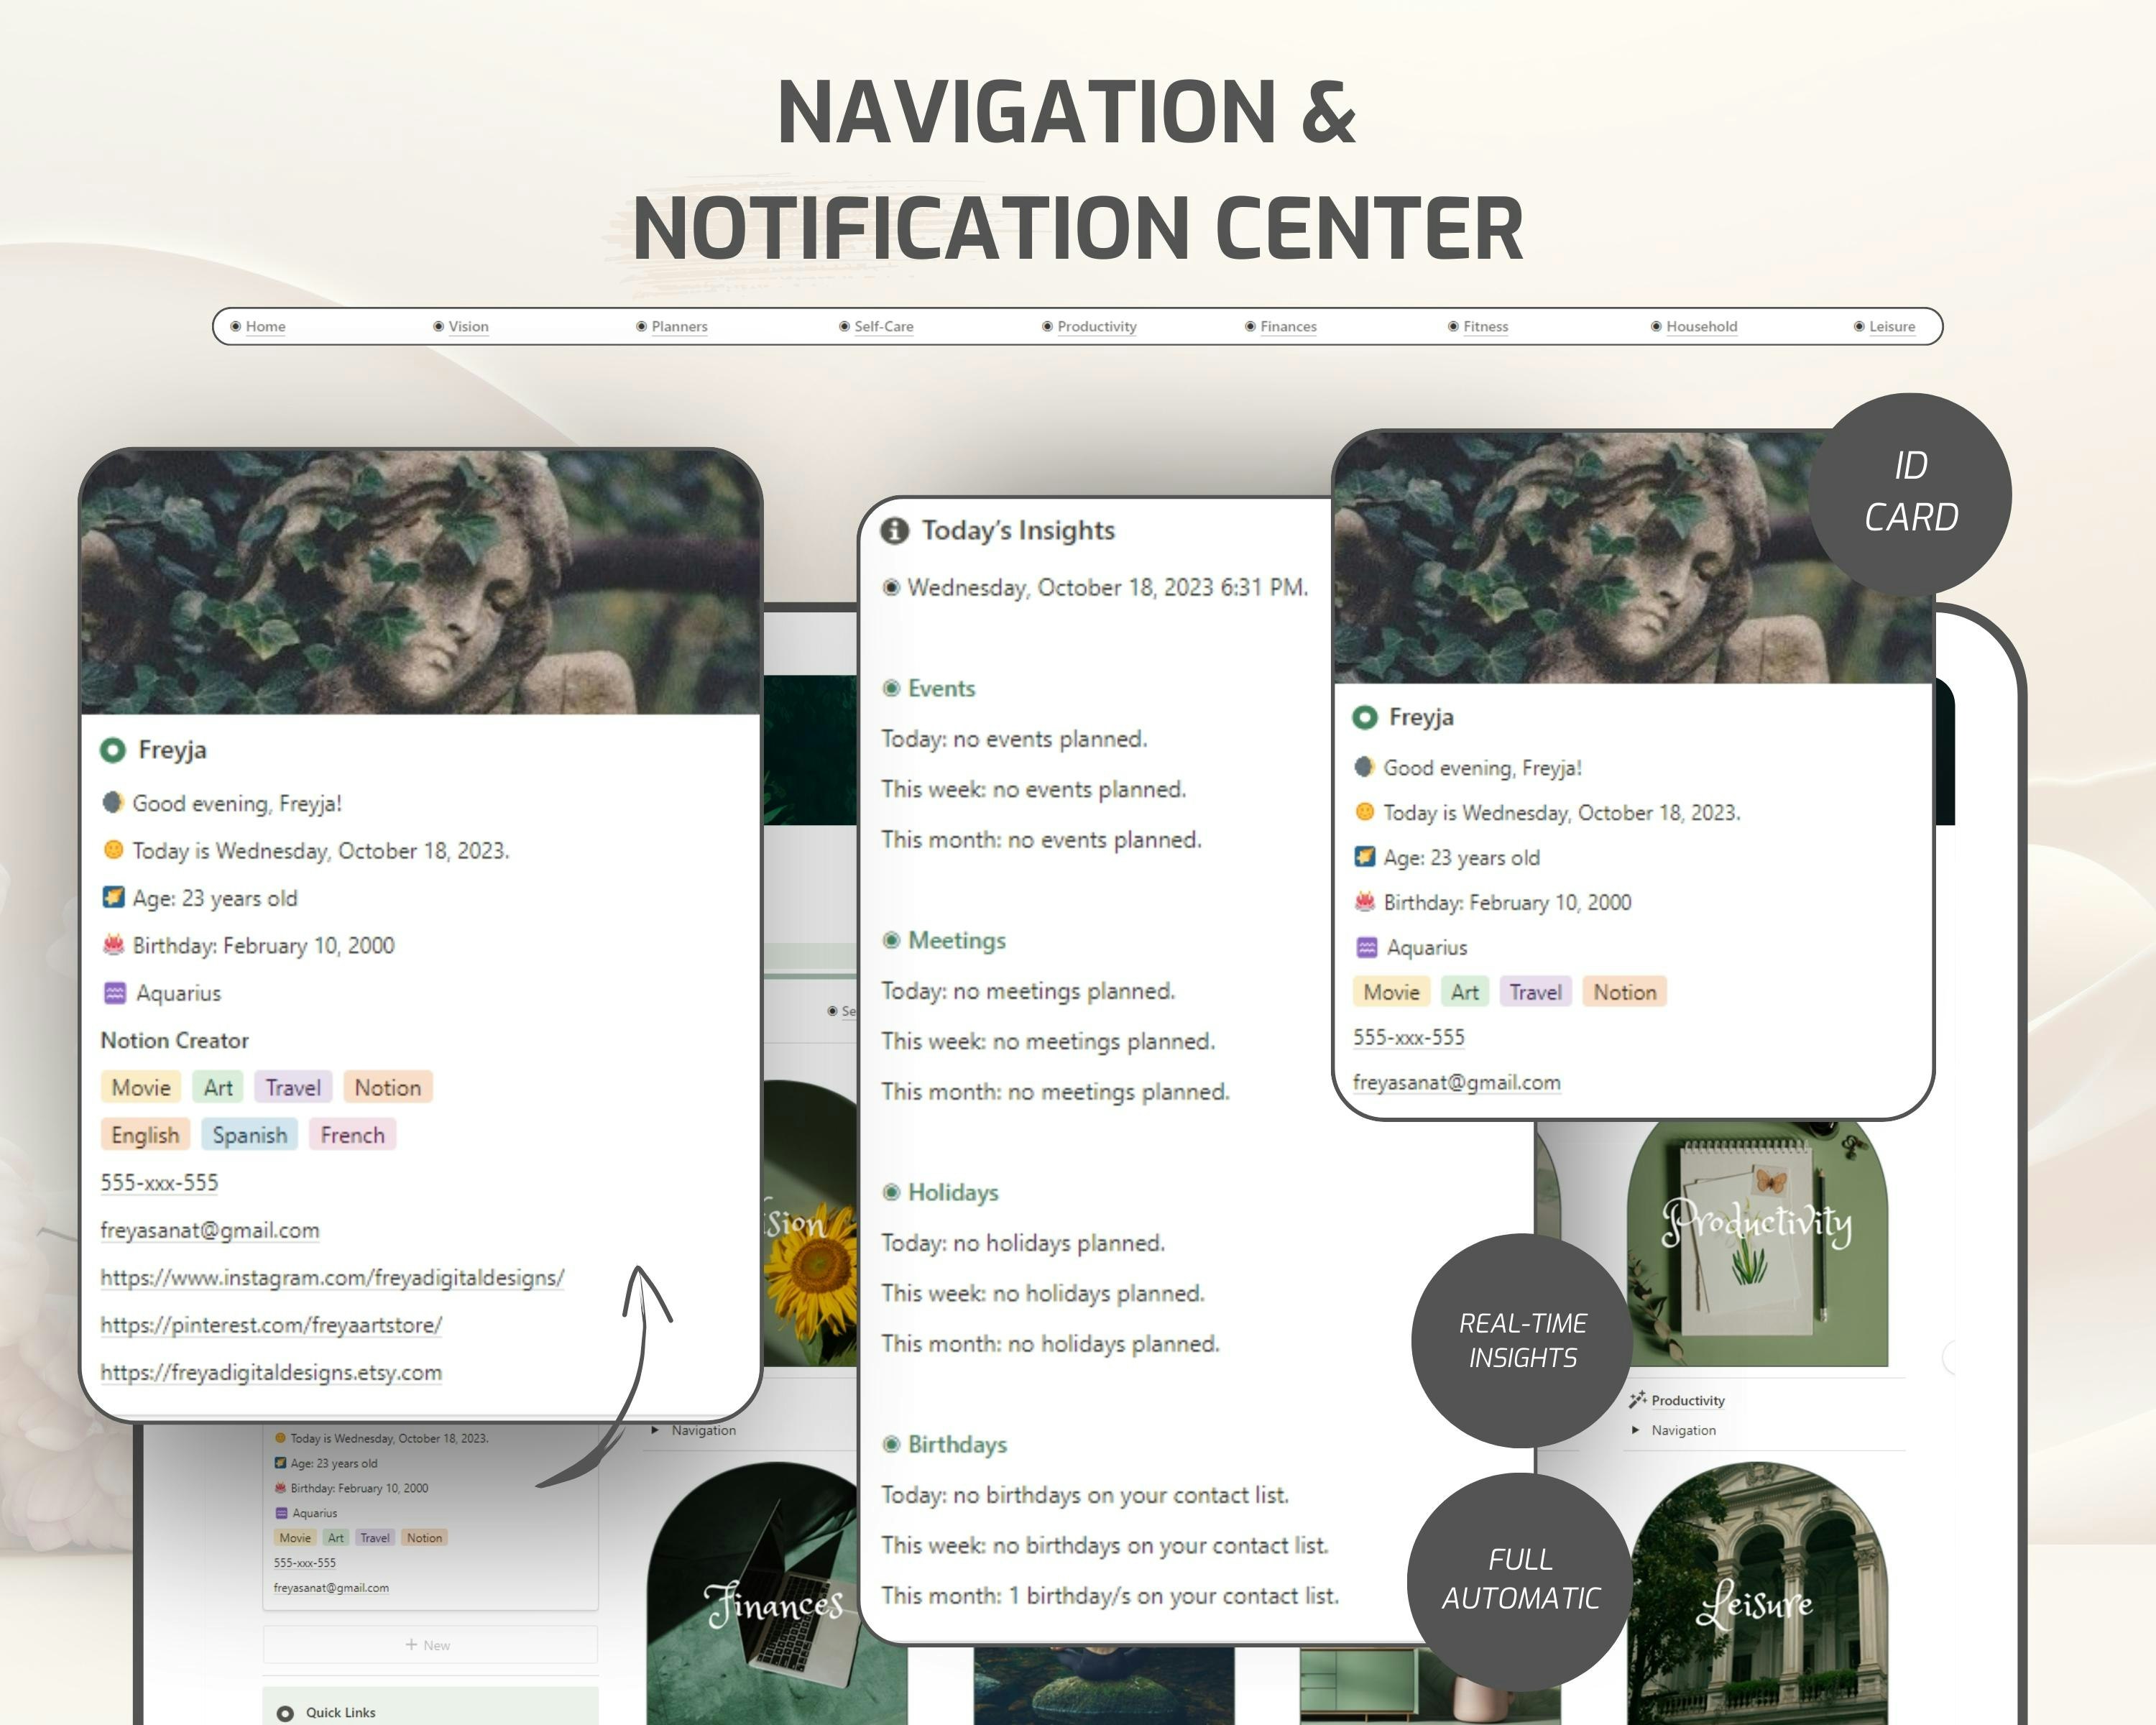Click the bullet icon next to Events

tap(891, 688)
